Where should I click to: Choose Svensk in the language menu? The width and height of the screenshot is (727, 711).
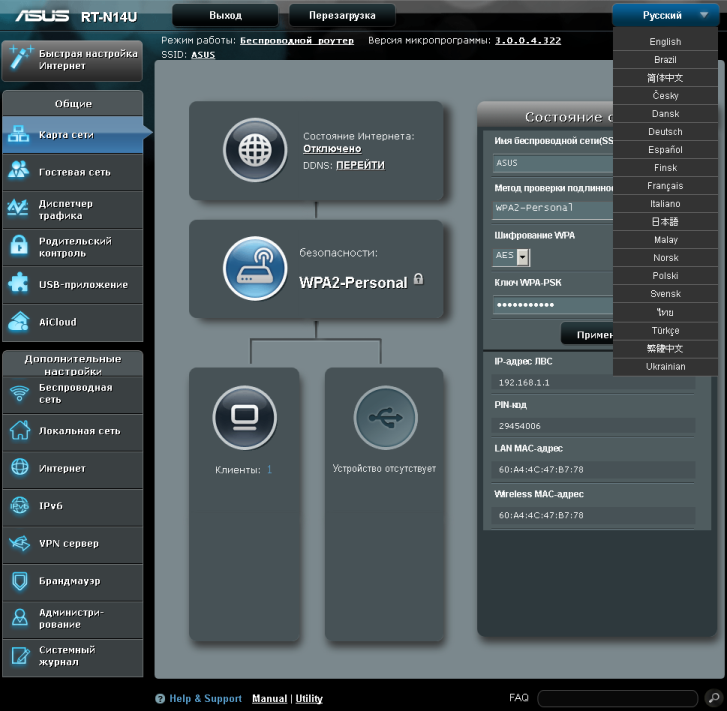(x=665, y=294)
